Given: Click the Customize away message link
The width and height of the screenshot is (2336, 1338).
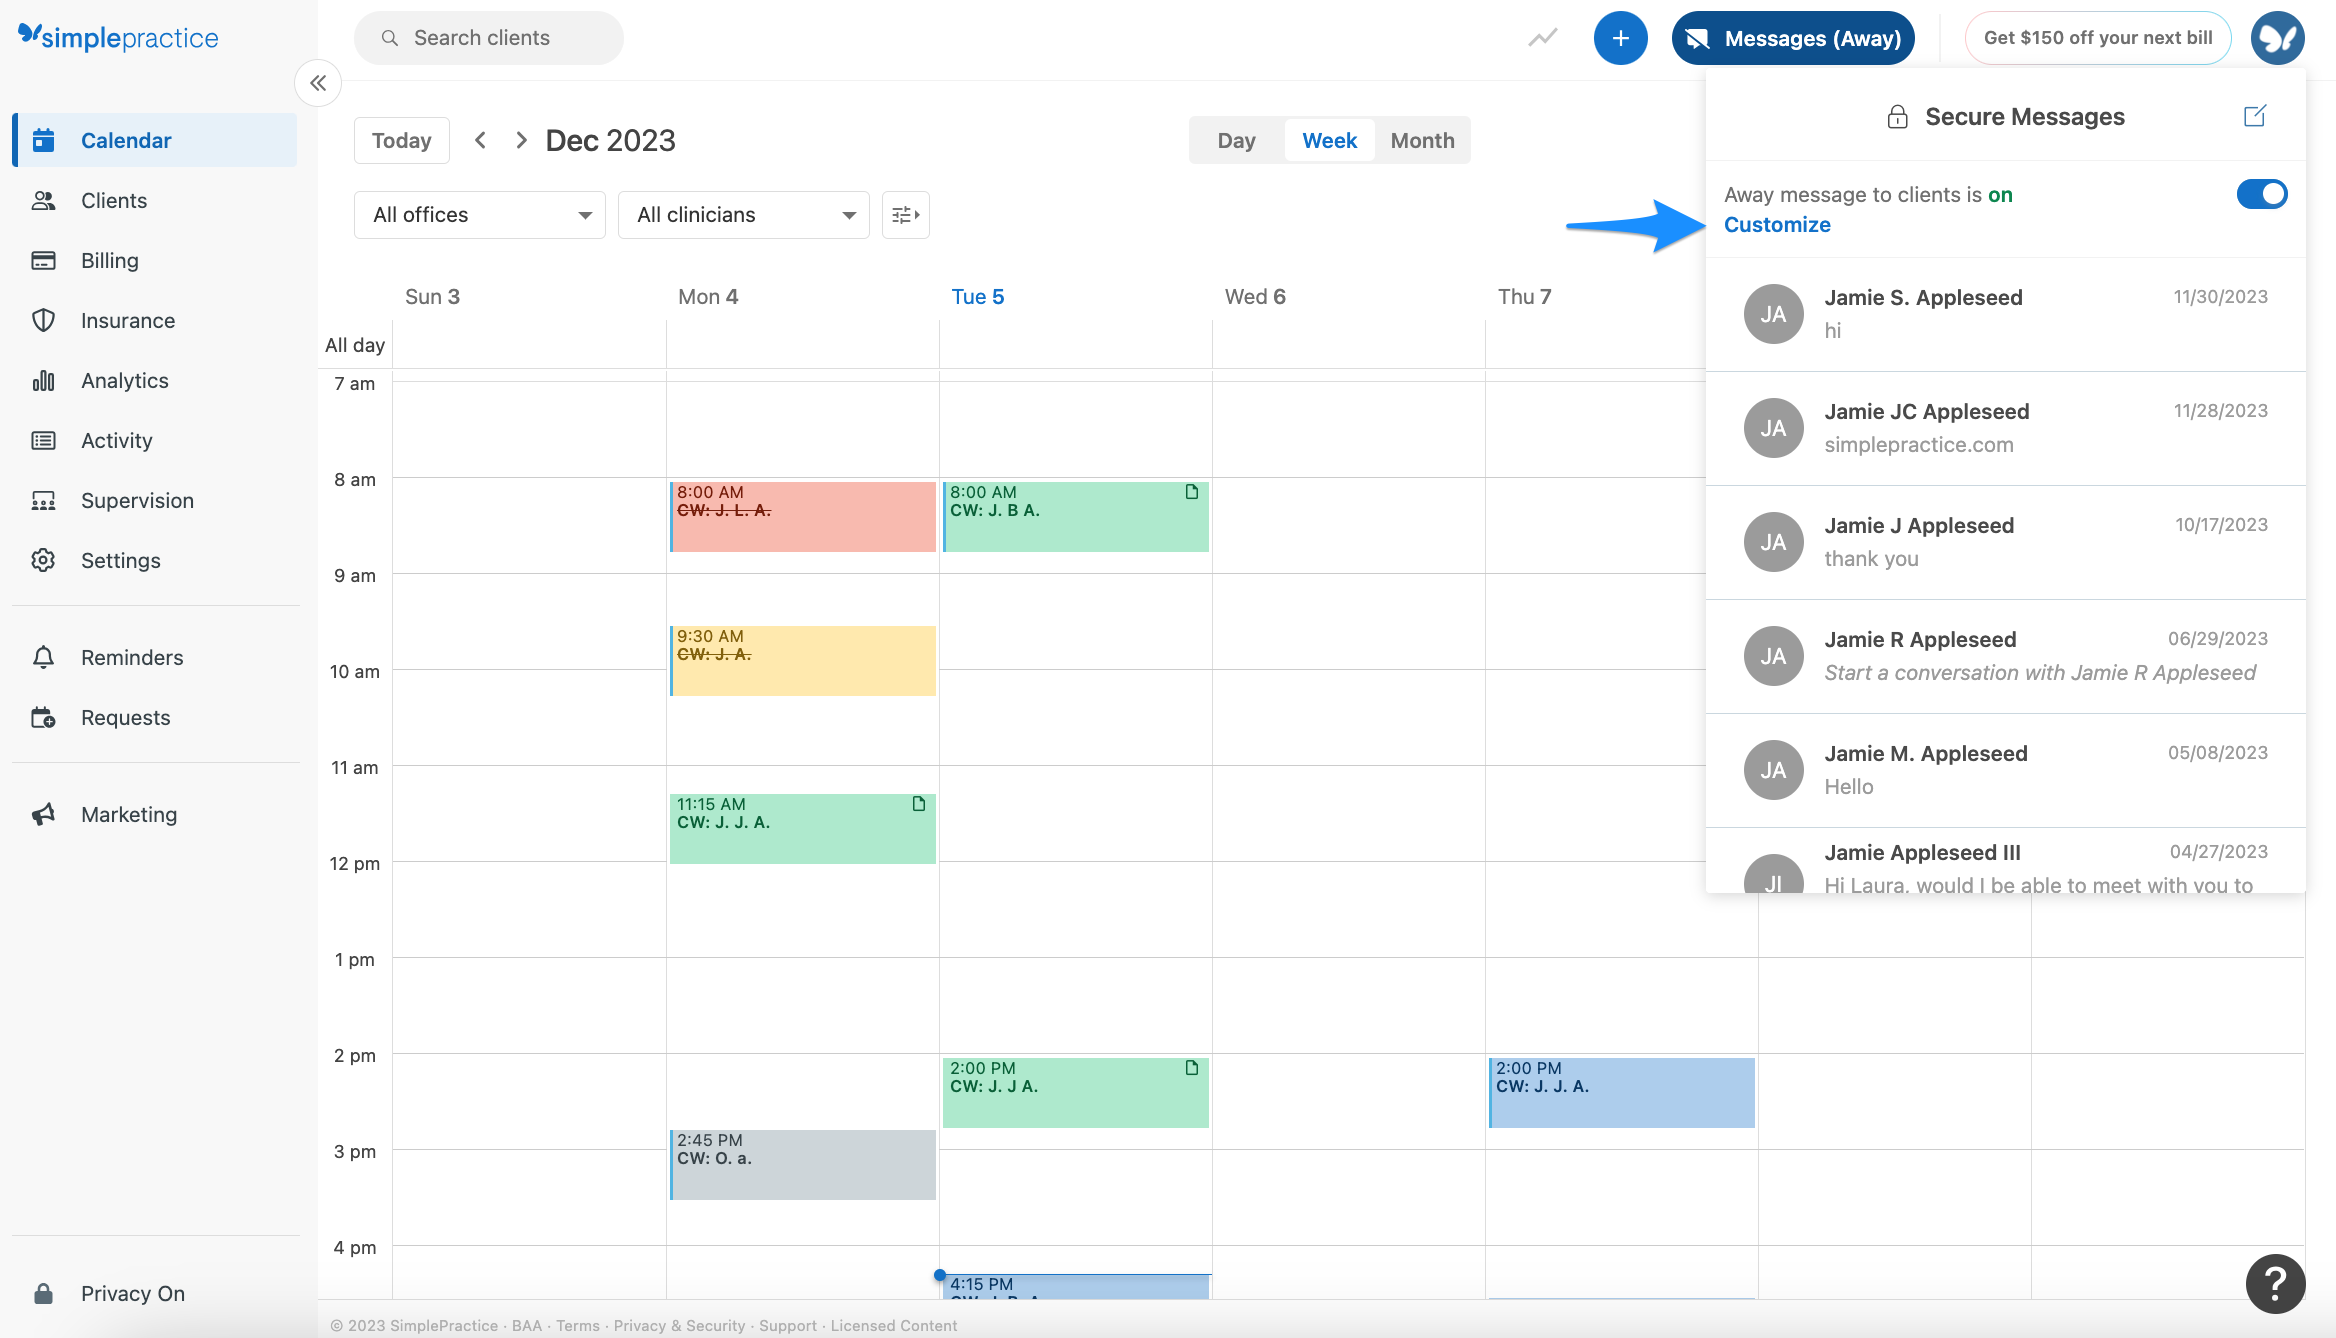Looking at the screenshot, I should point(1777,224).
